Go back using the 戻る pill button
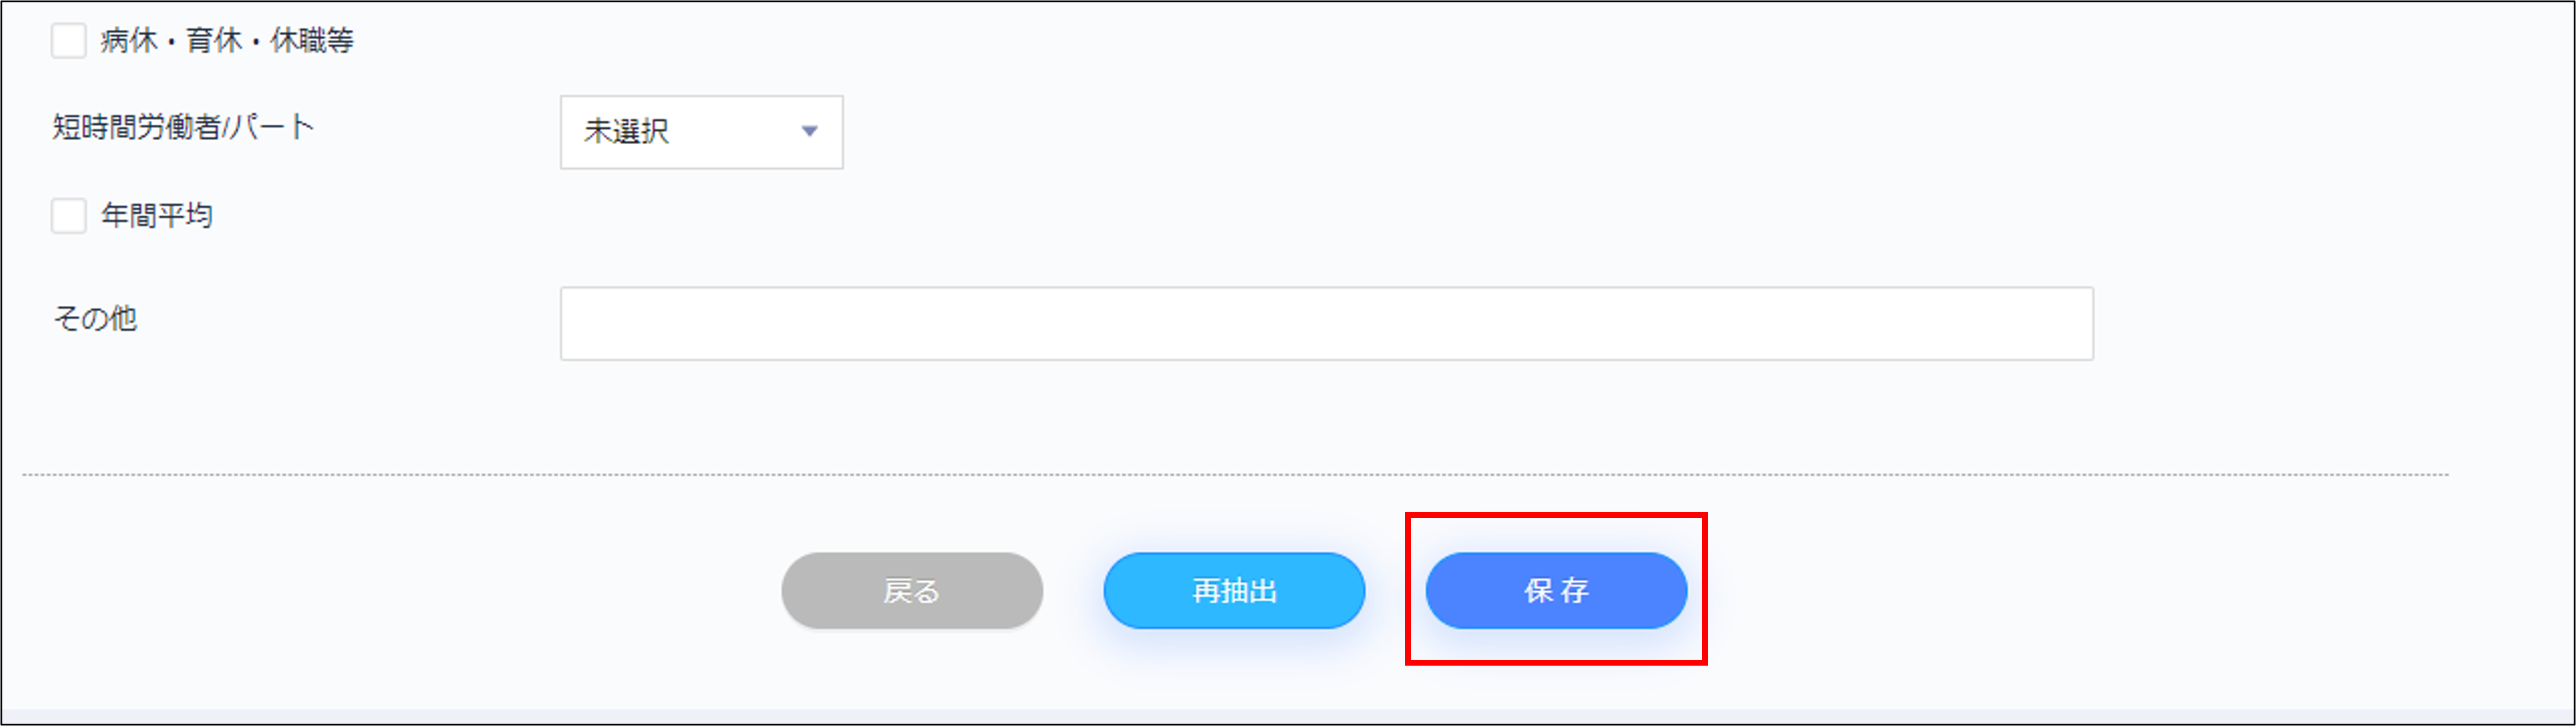The height and width of the screenshot is (726, 2576). [x=912, y=591]
